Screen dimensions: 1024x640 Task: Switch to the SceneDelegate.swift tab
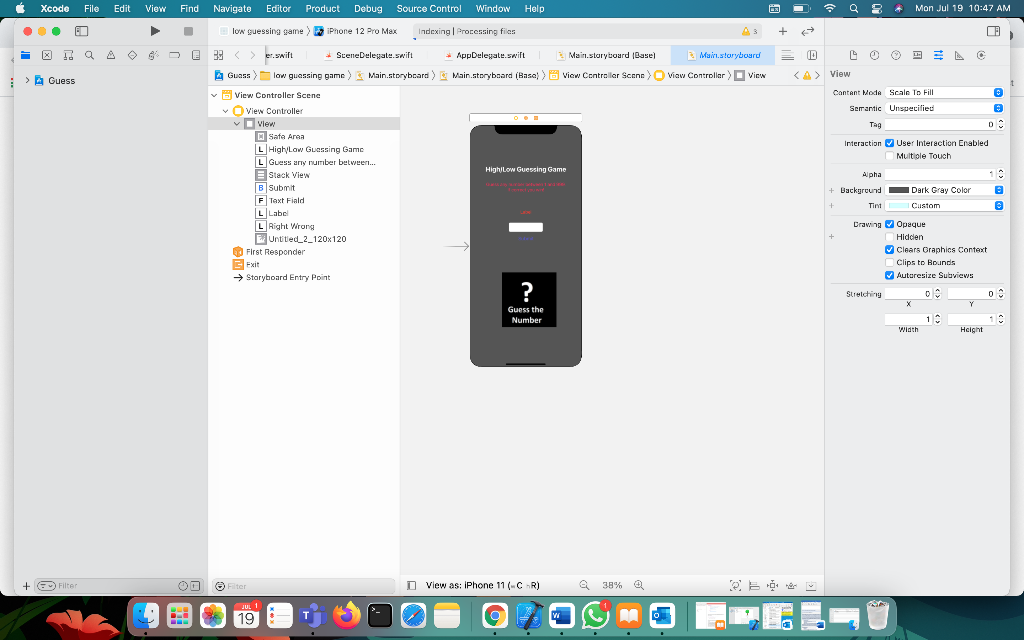pos(373,57)
